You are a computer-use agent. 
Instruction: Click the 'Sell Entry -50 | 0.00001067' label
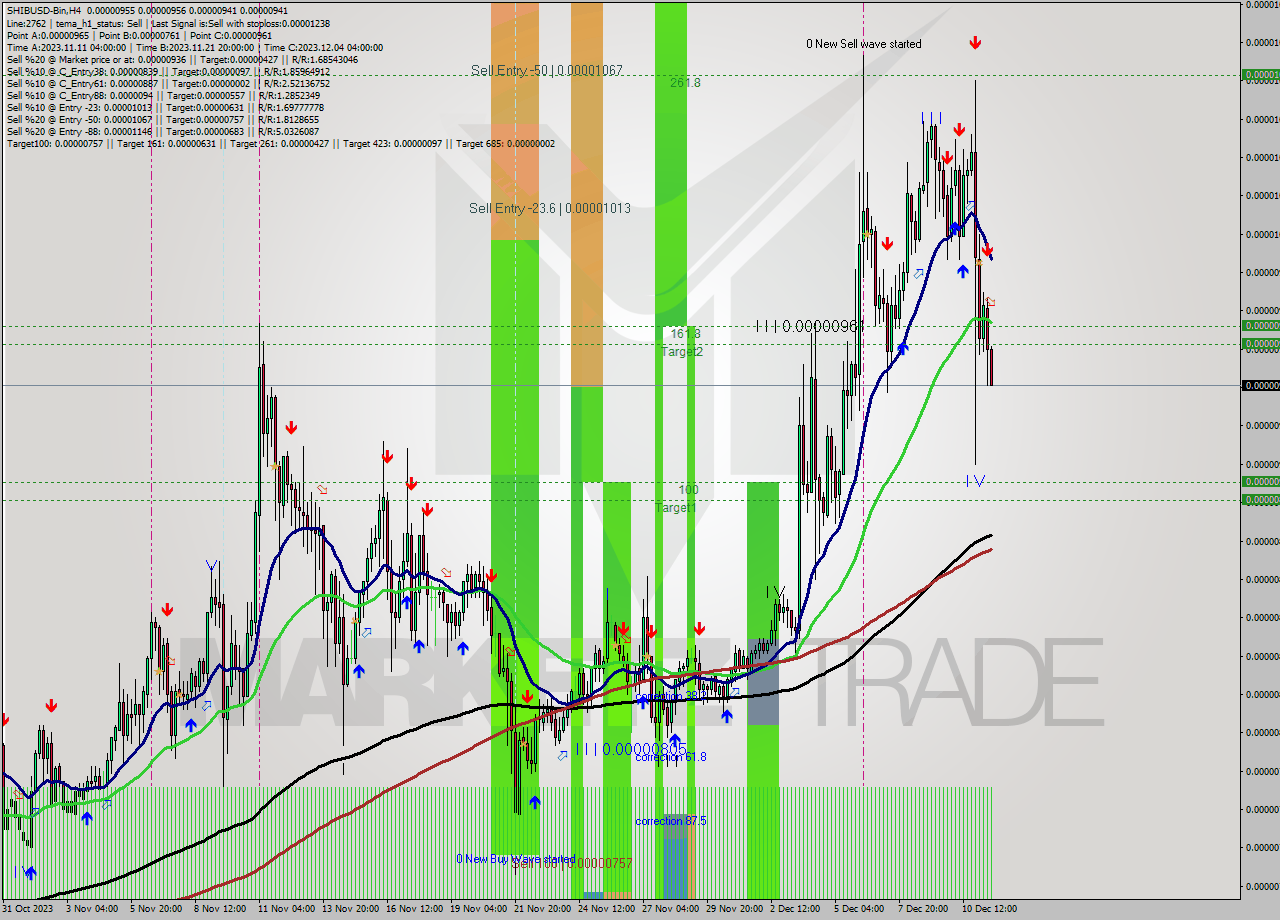(547, 70)
